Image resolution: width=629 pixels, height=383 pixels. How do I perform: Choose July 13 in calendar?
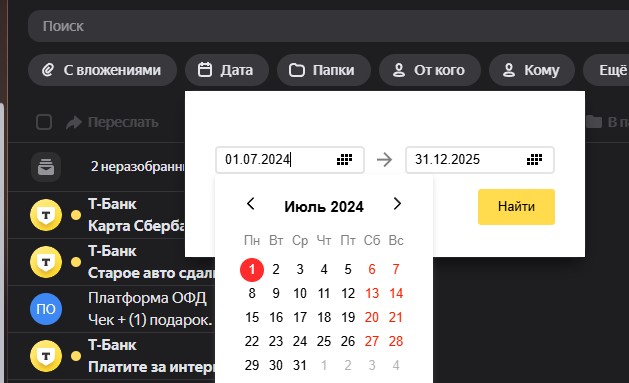click(x=372, y=294)
